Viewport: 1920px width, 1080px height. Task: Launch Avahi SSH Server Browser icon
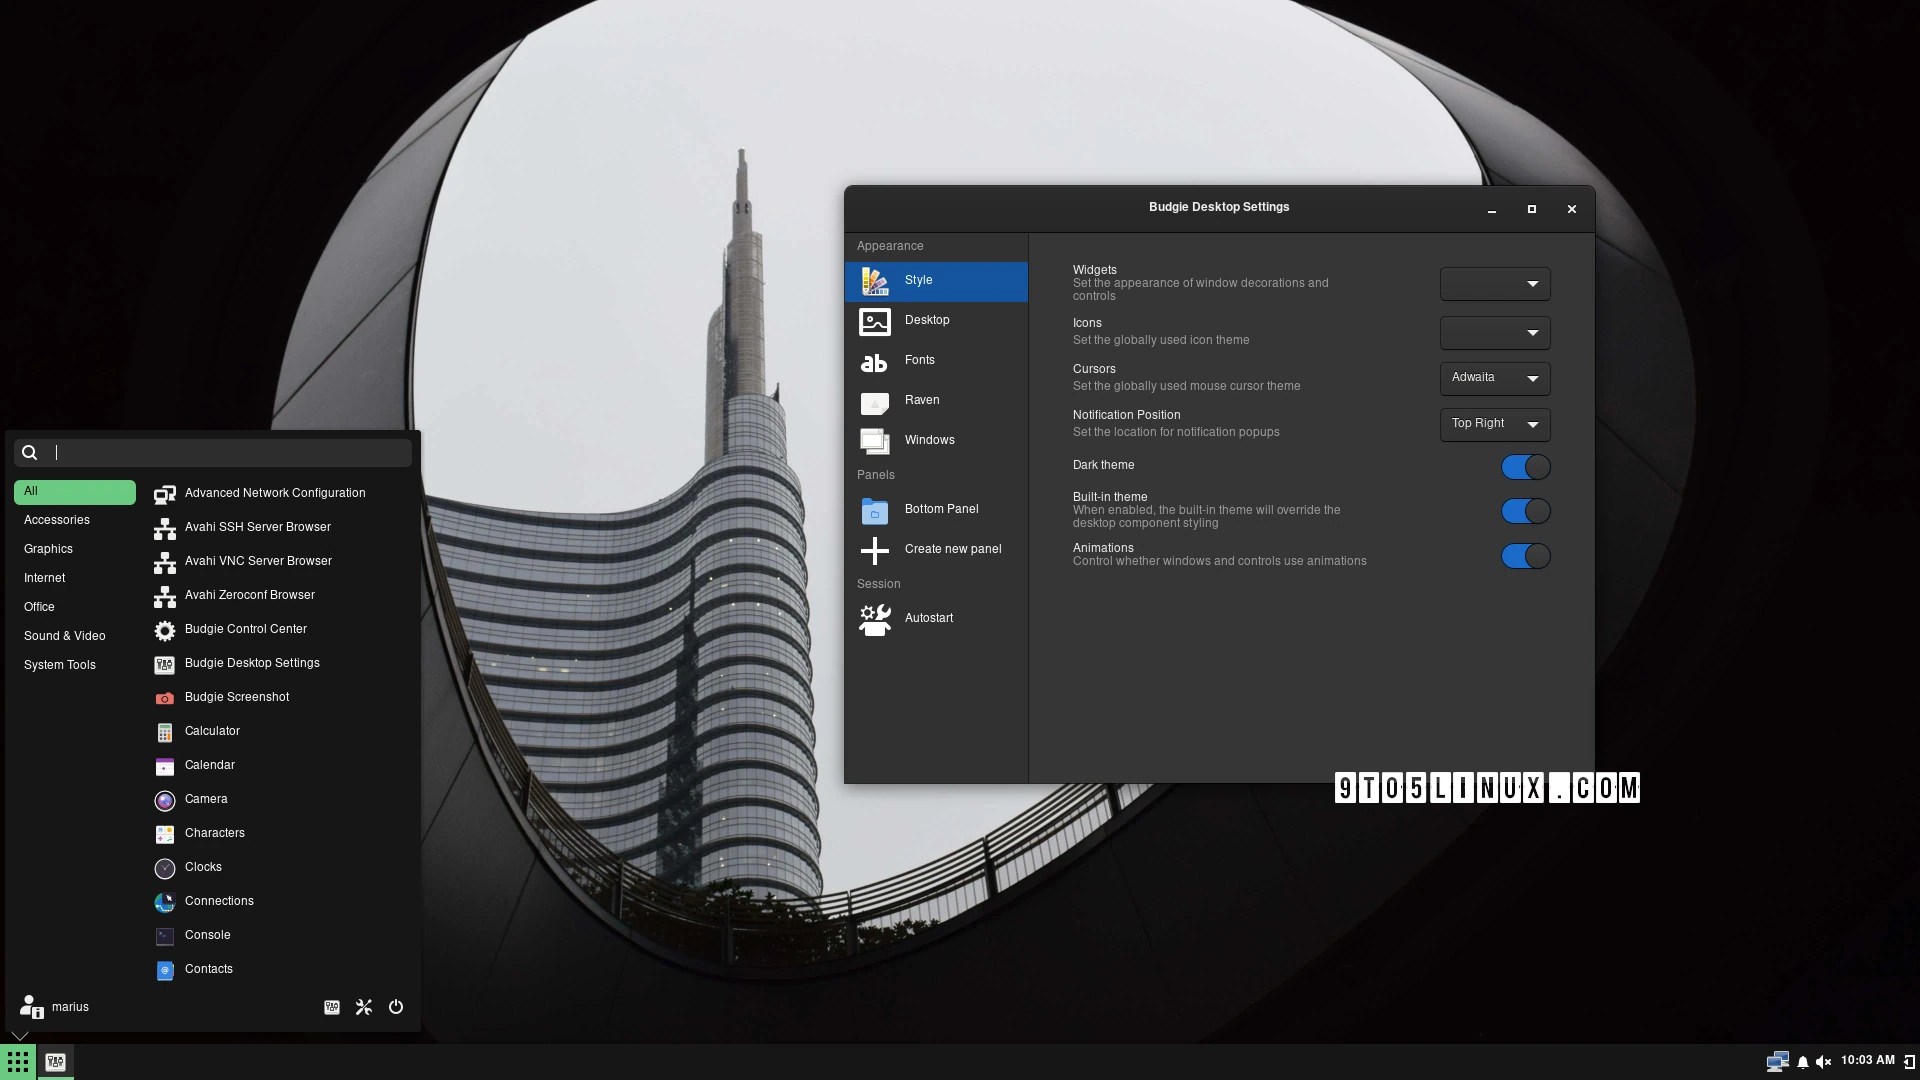pos(165,527)
